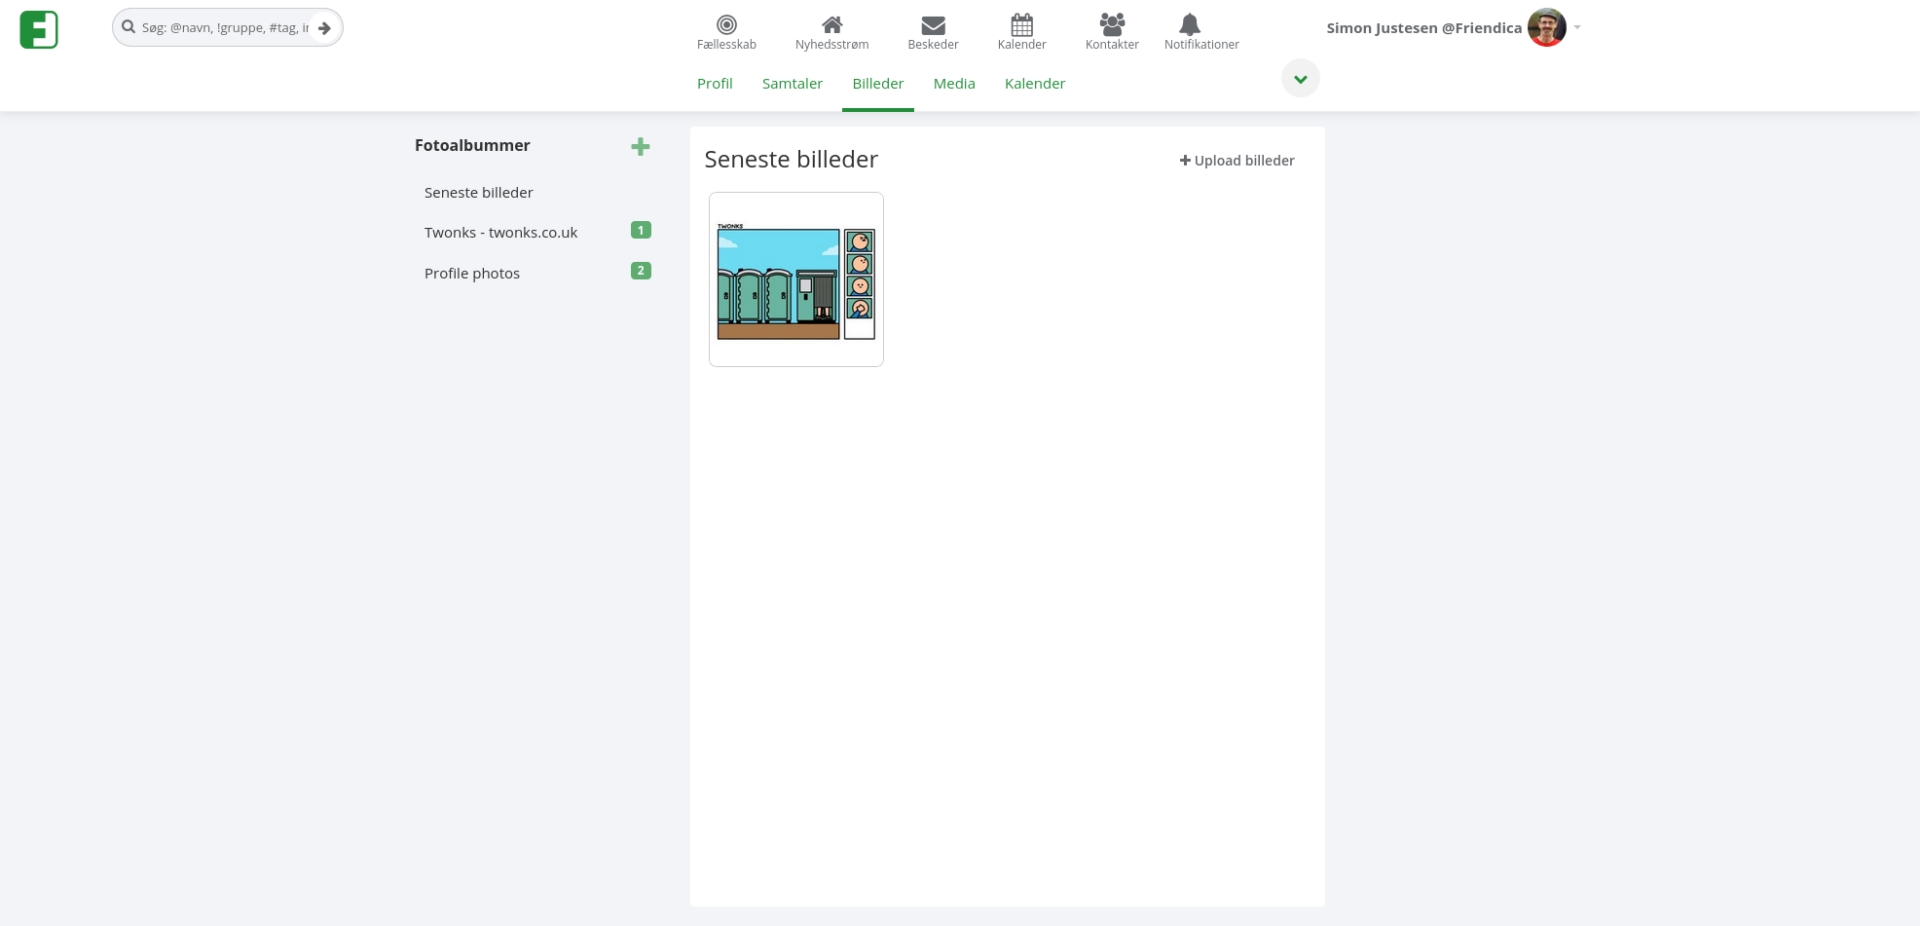
Task: Open the Profile photos album
Action: 471,274
